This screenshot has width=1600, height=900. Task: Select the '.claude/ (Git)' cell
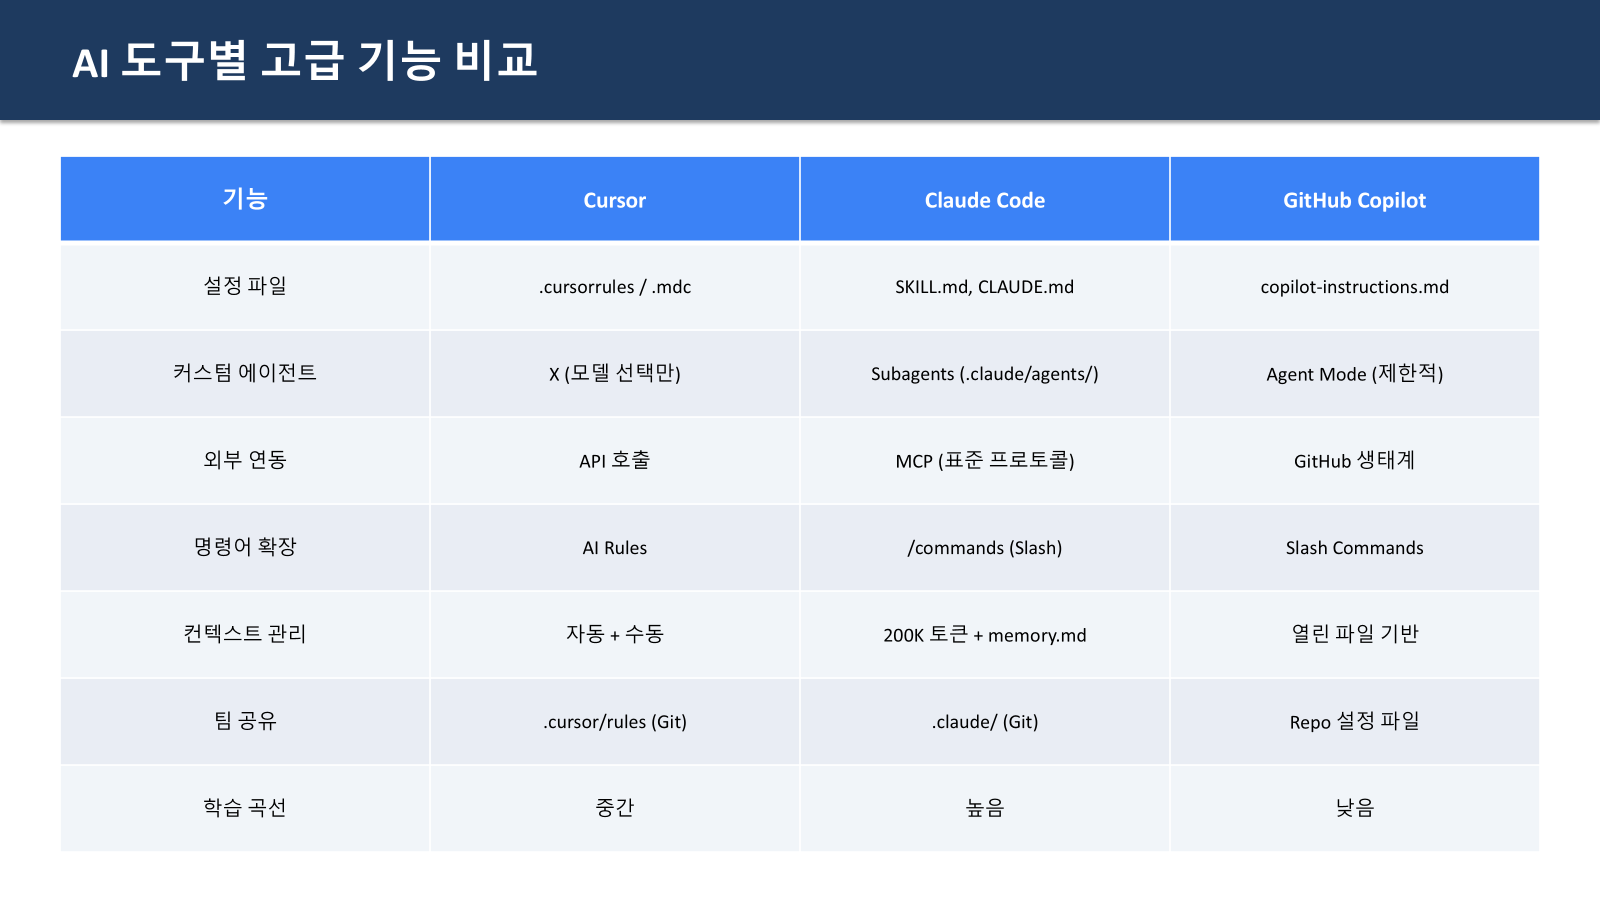coord(985,721)
